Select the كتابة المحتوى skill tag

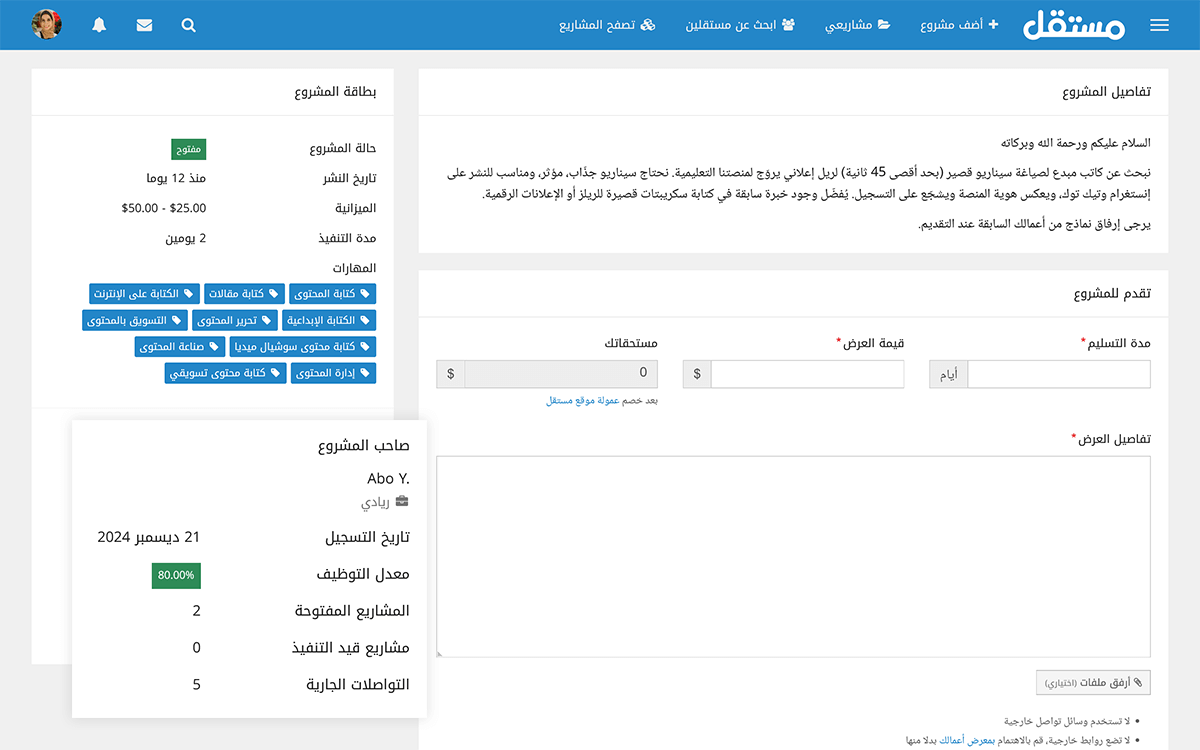point(333,294)
